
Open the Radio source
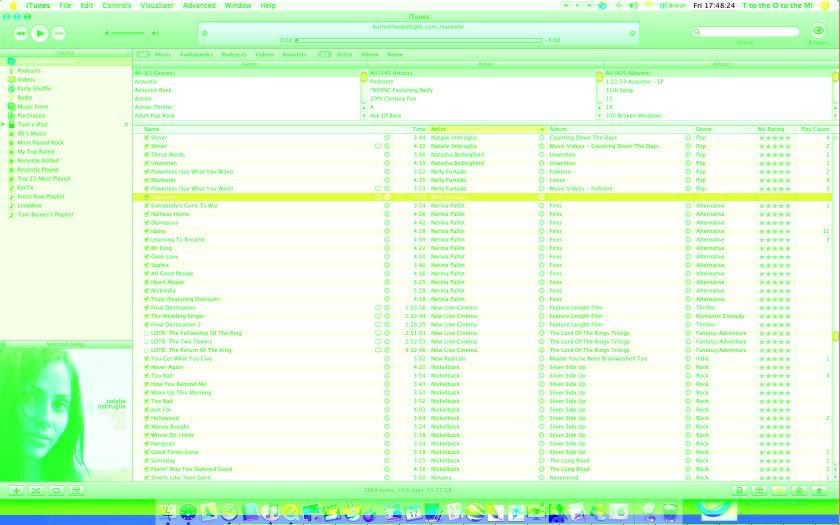25,98
